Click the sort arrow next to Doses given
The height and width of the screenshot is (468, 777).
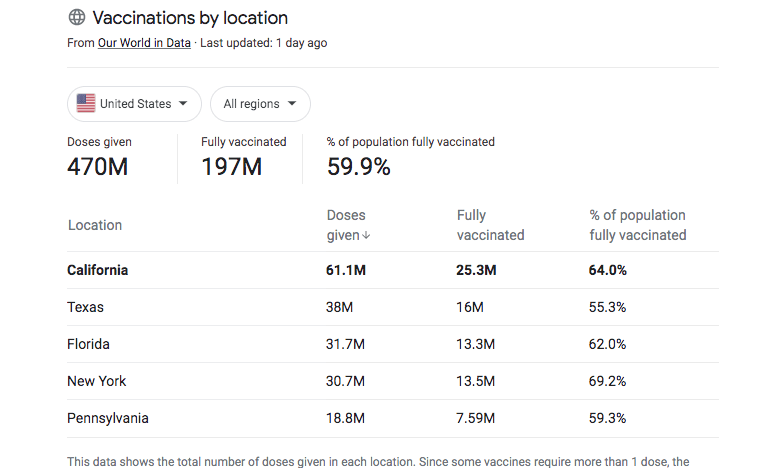pyautogui.click(x=366, y=235)
